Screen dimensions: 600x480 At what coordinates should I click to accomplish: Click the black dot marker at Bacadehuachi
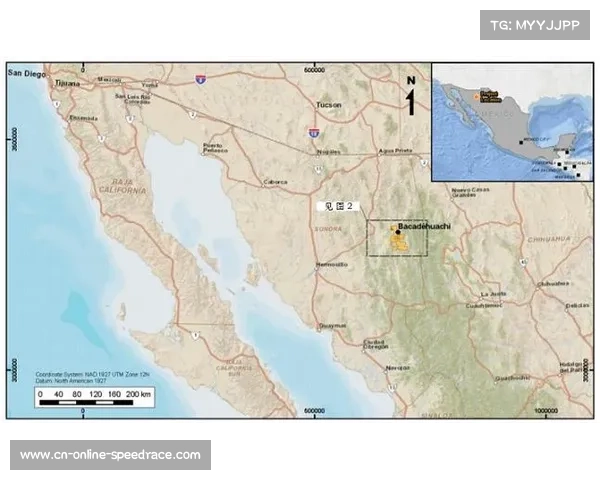(398, 232)
